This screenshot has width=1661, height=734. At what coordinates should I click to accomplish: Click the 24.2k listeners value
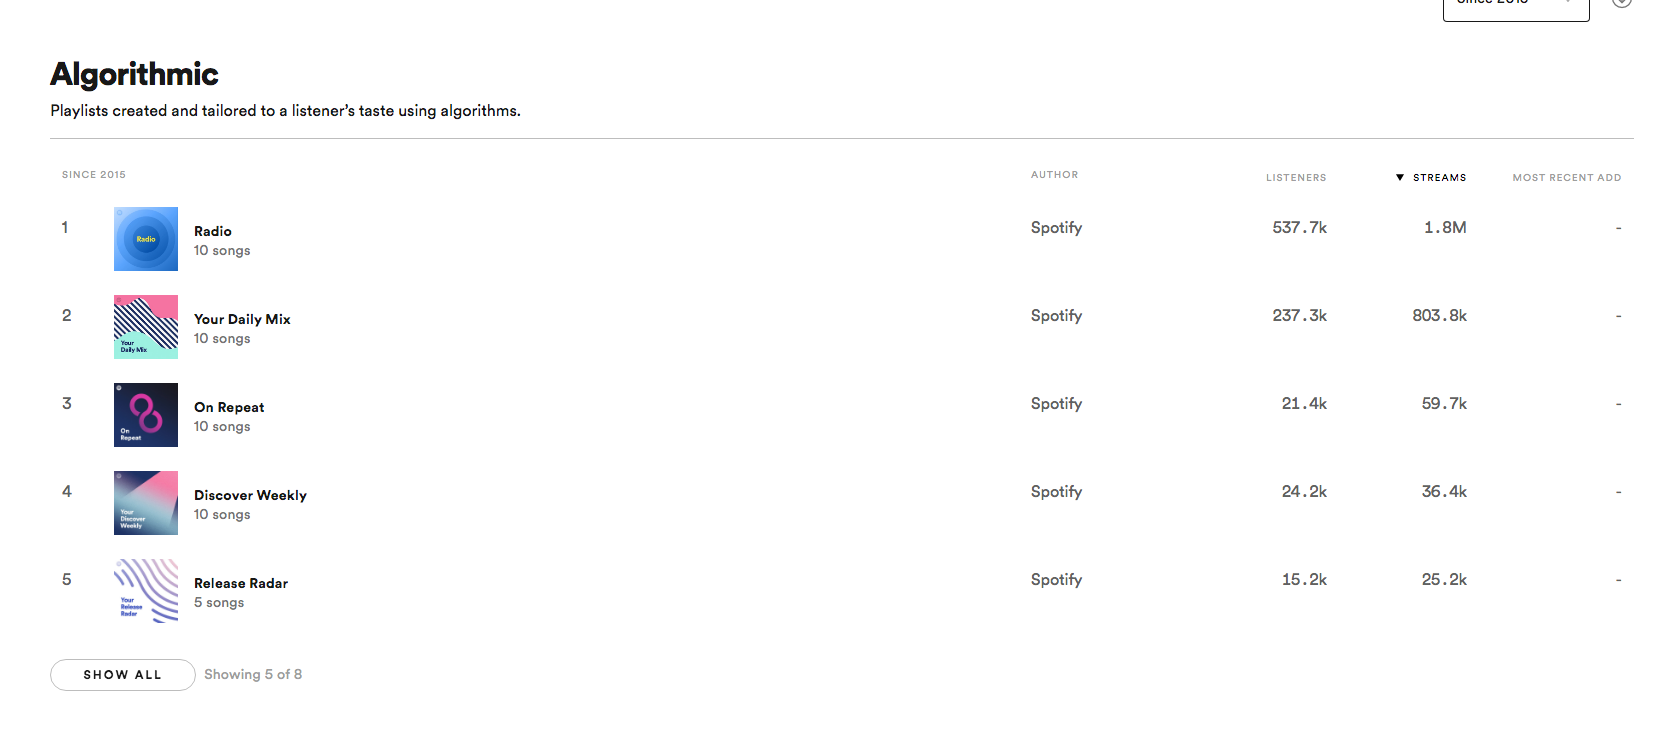coord(1304,492)
